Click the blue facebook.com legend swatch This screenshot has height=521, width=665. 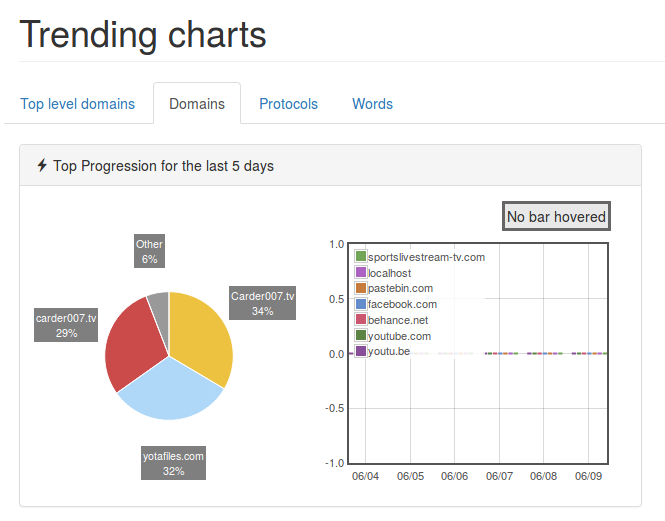(x=361, y=304)
